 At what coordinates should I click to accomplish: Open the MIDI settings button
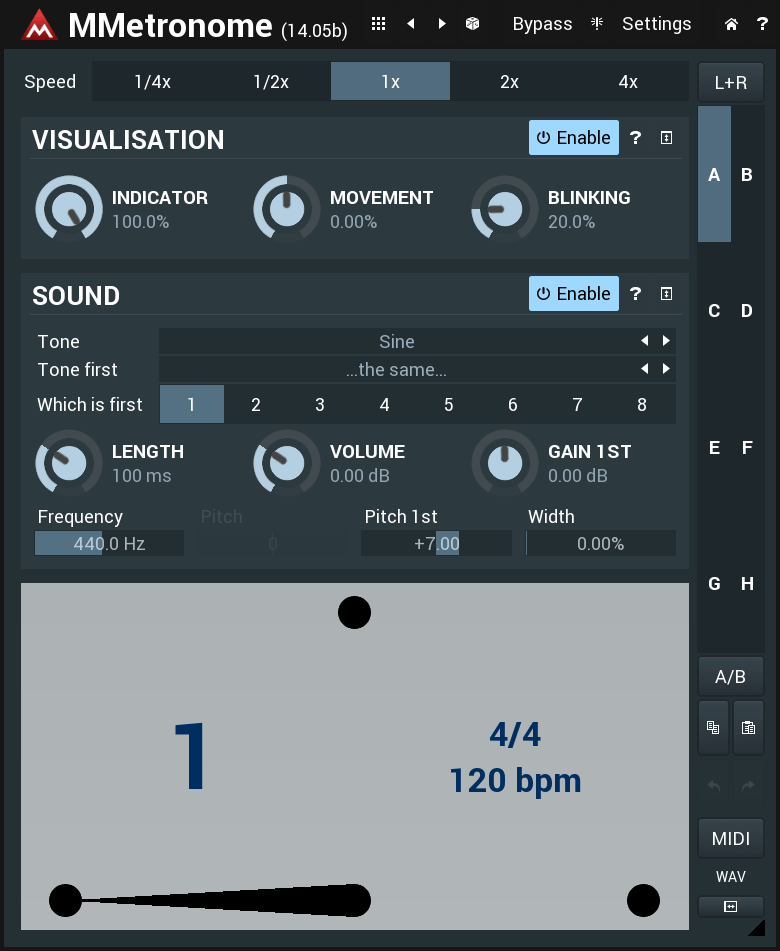point(731,838)
